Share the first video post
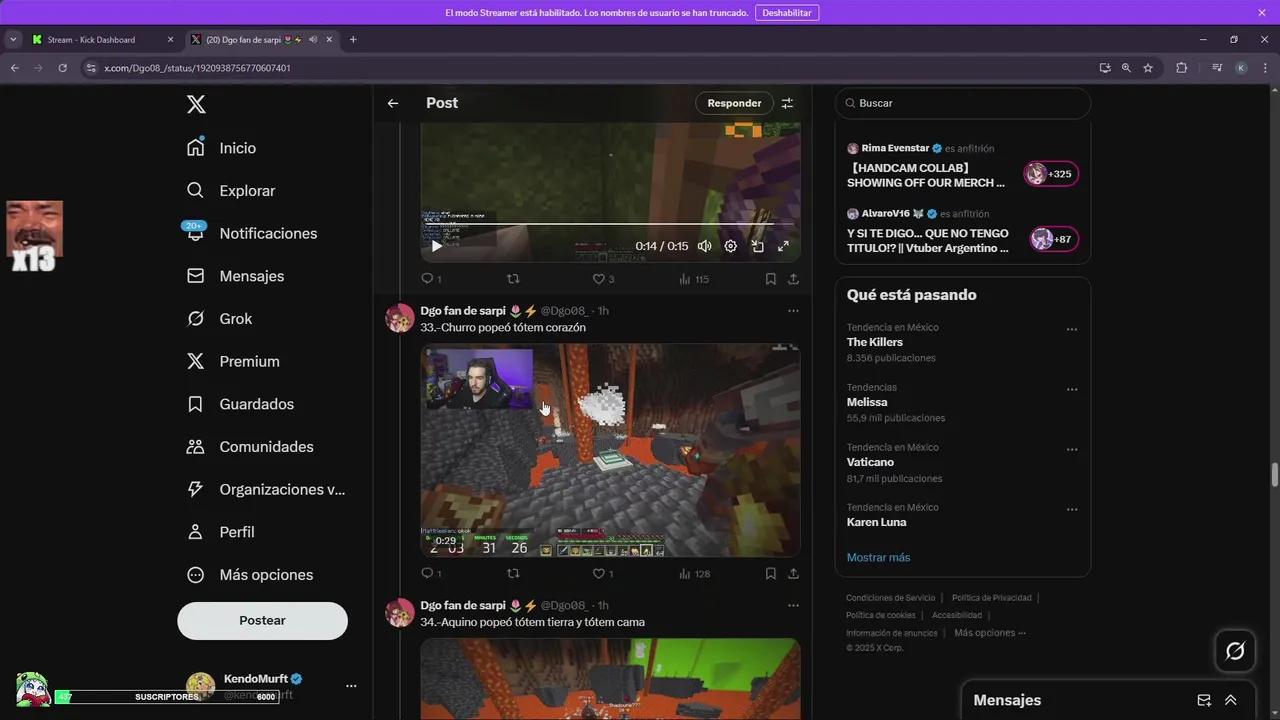The width and height of the screenshot is (1280, 720). [793, 279]
